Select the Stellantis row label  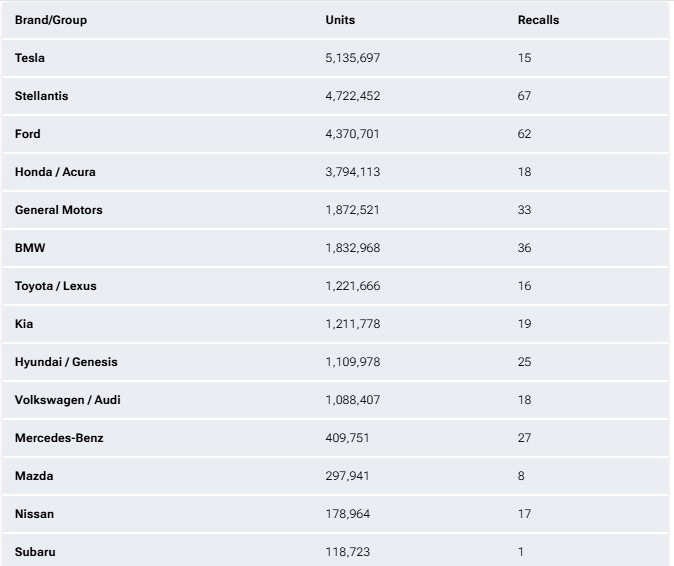click(x=42, y=96)
